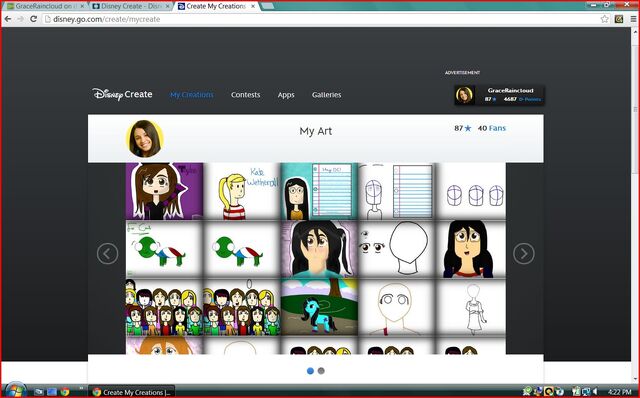Image resolution: width=640 pixels, height=398 pixels.
Task: Open the head sketch beside notebook paper thumbnail
Action: 397,191
